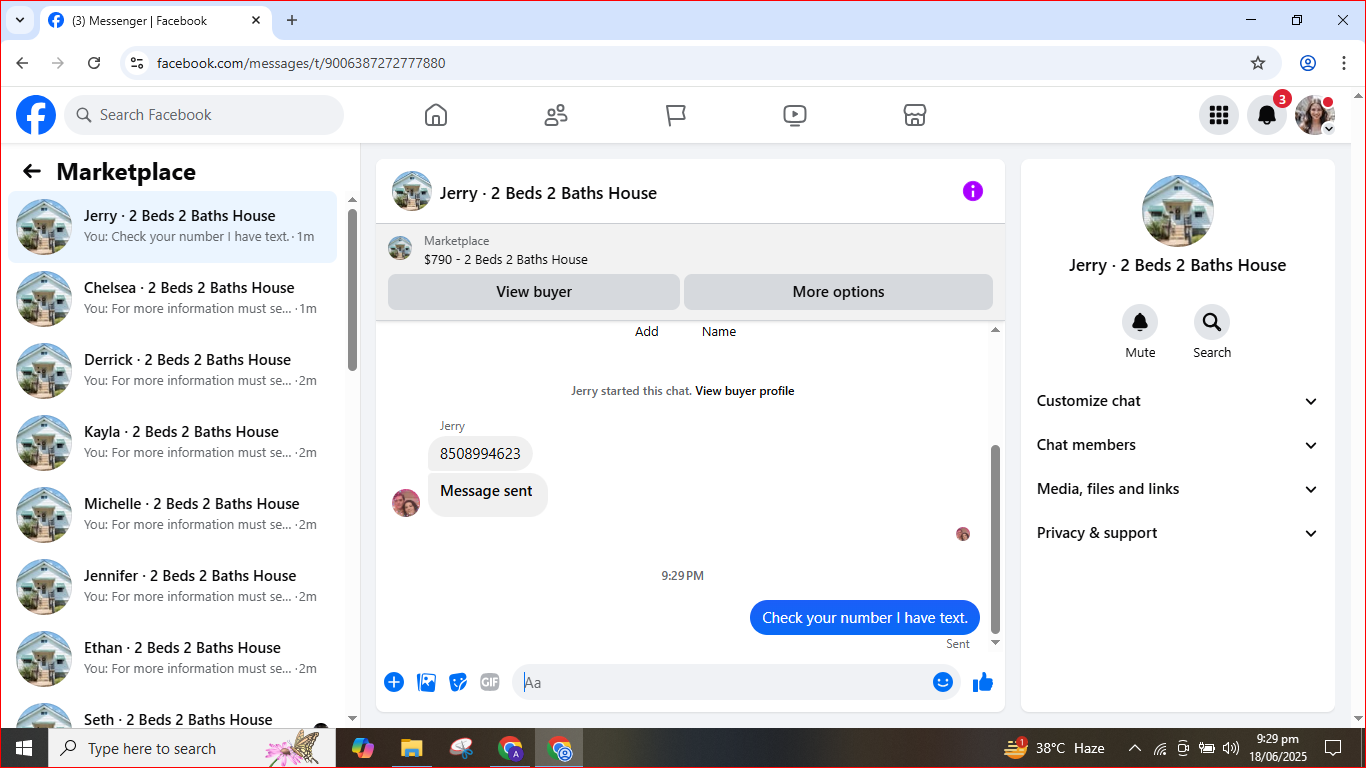Choose a sticker from the sticker icon

point(458,682)
